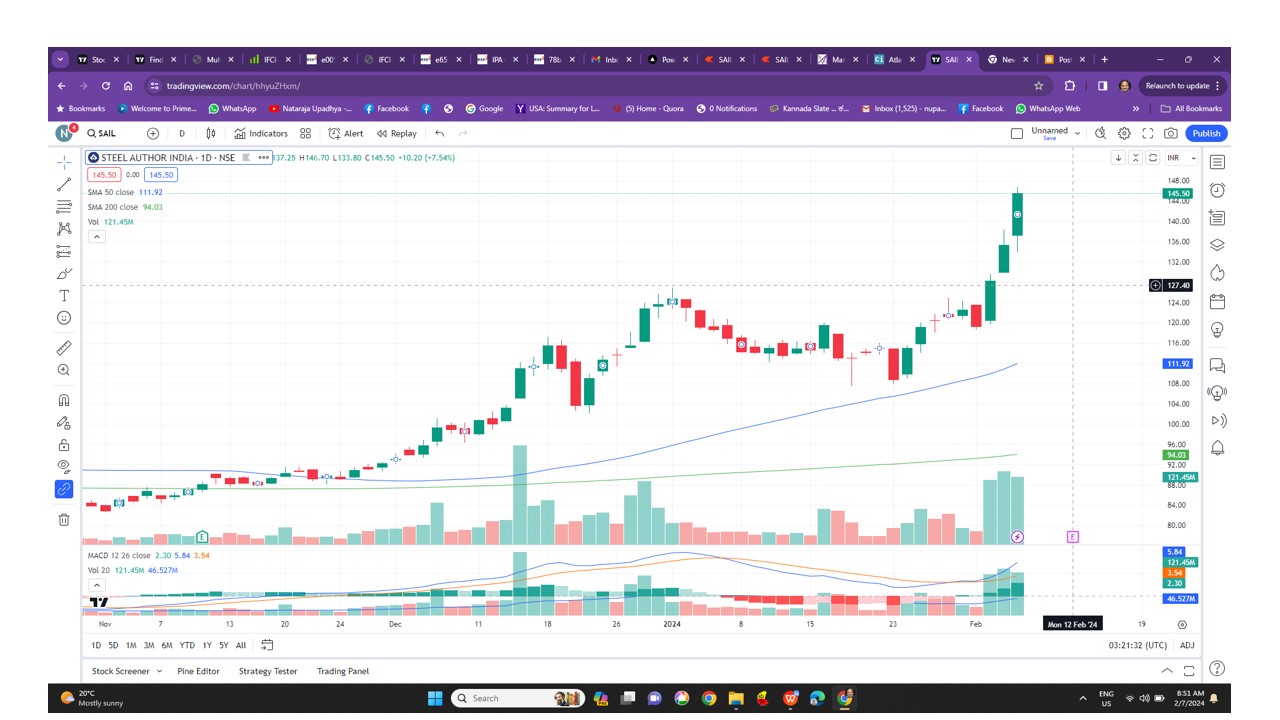This screenshot has width=1280, height=720.
Task: Open indicator templates grid
Action: point(306,133)
